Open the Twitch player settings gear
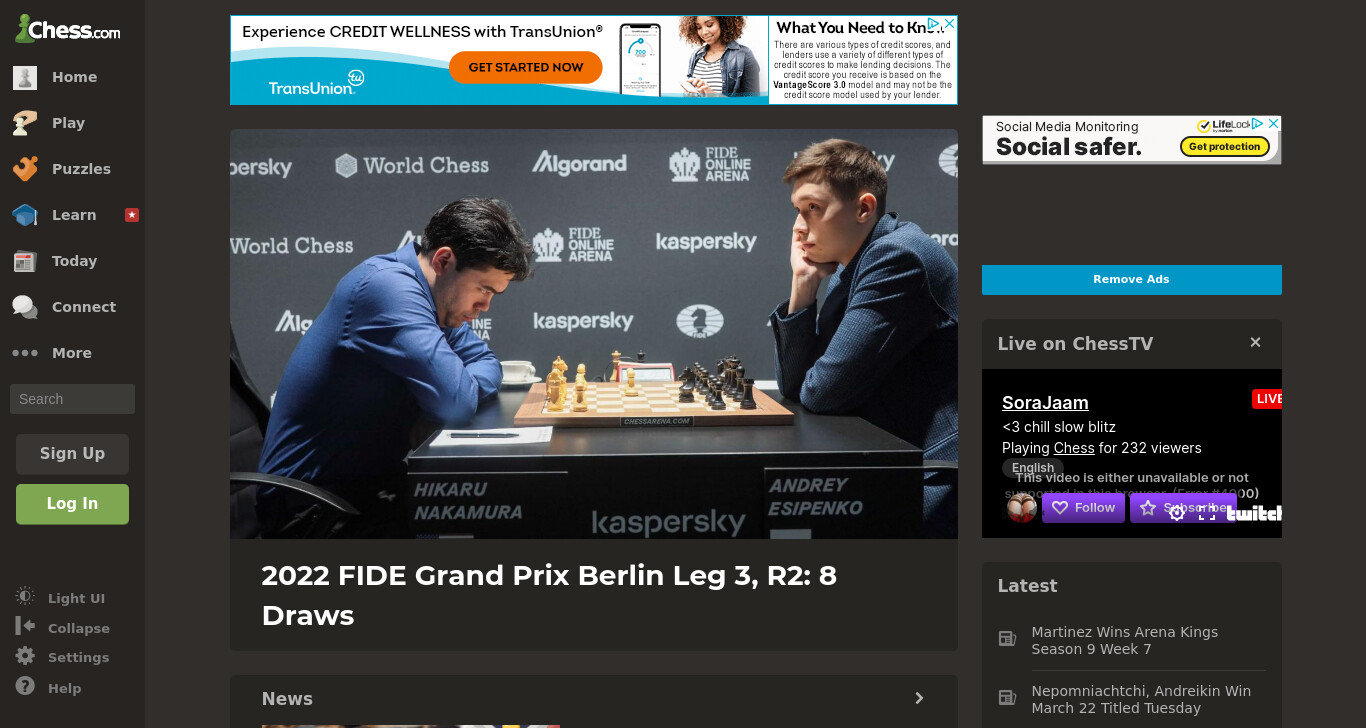The image size is (1366, 728). [x=1177, y=512]
